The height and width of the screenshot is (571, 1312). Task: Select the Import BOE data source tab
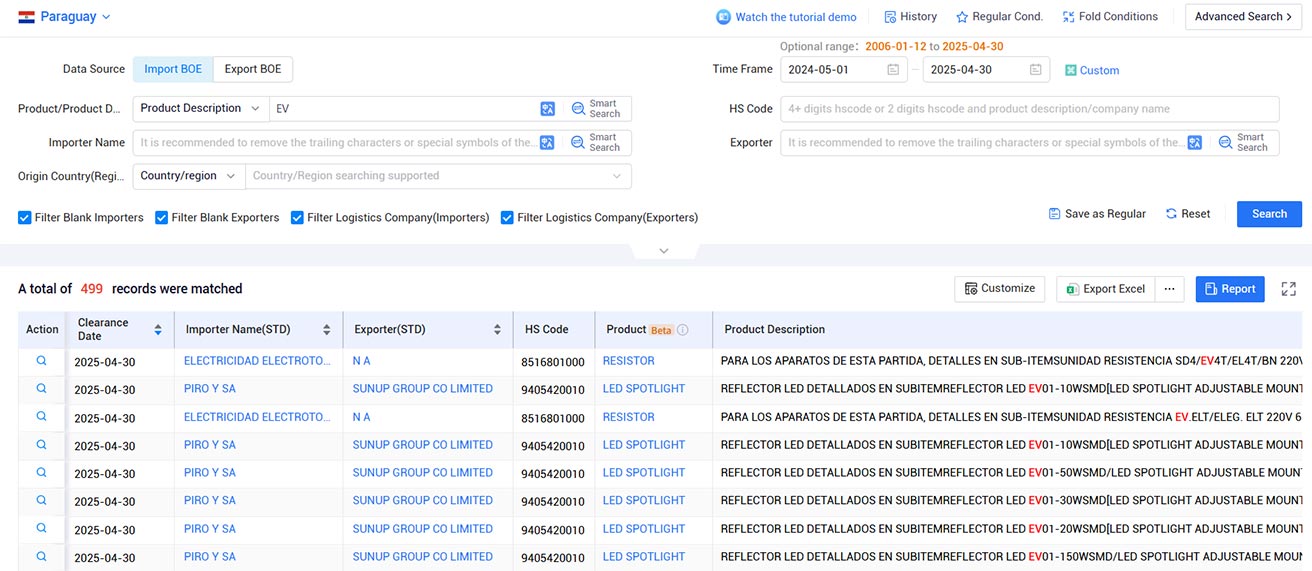click(173, 69)
